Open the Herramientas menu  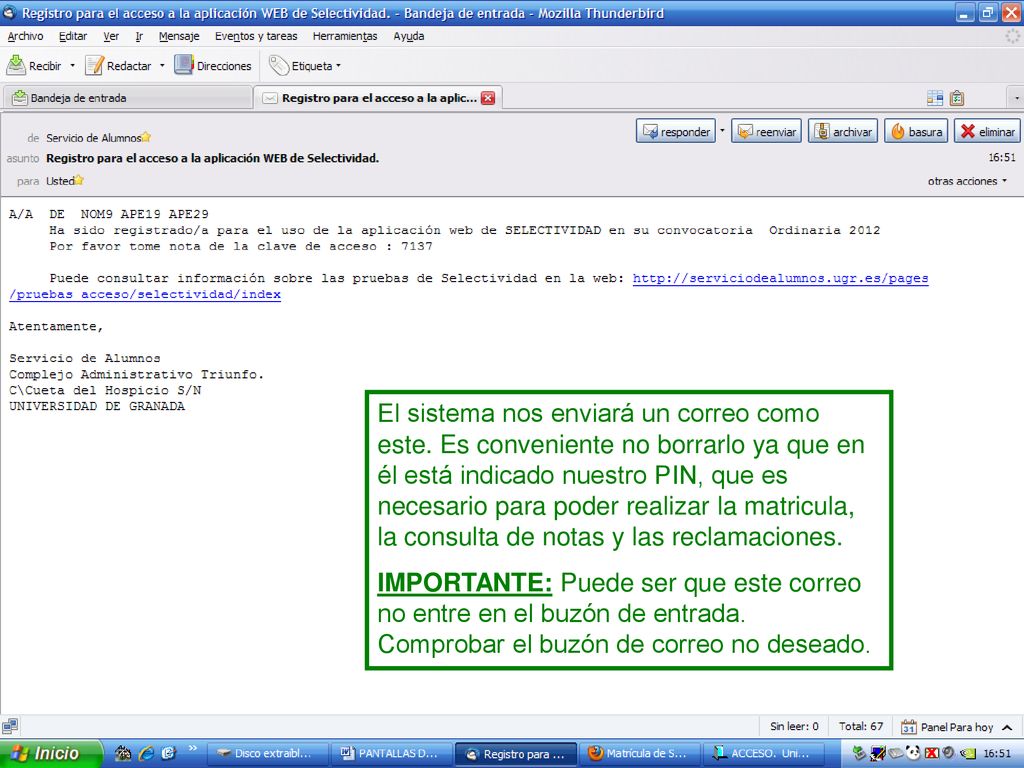click(x=345, y=37)
